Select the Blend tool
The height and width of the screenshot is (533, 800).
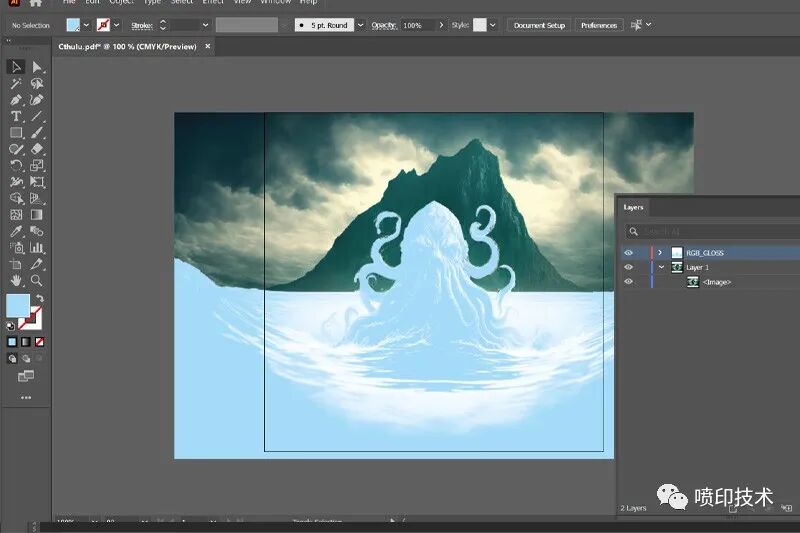pyautogui.click(x=37, y=231)
